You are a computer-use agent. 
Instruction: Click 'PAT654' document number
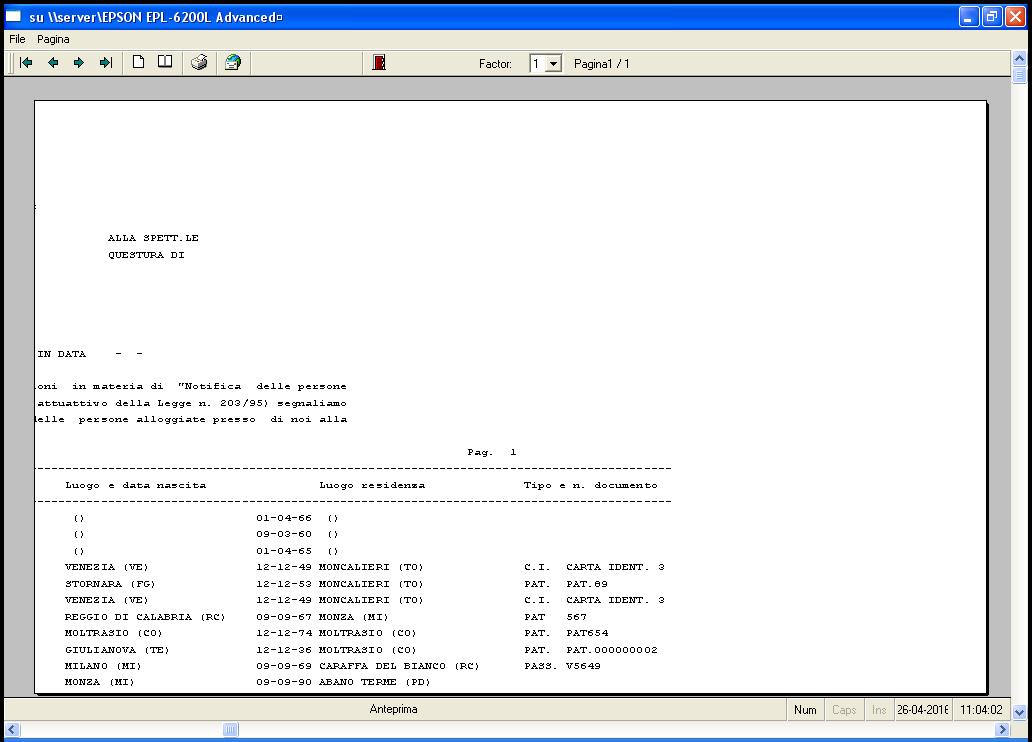[x=587, y=633]
